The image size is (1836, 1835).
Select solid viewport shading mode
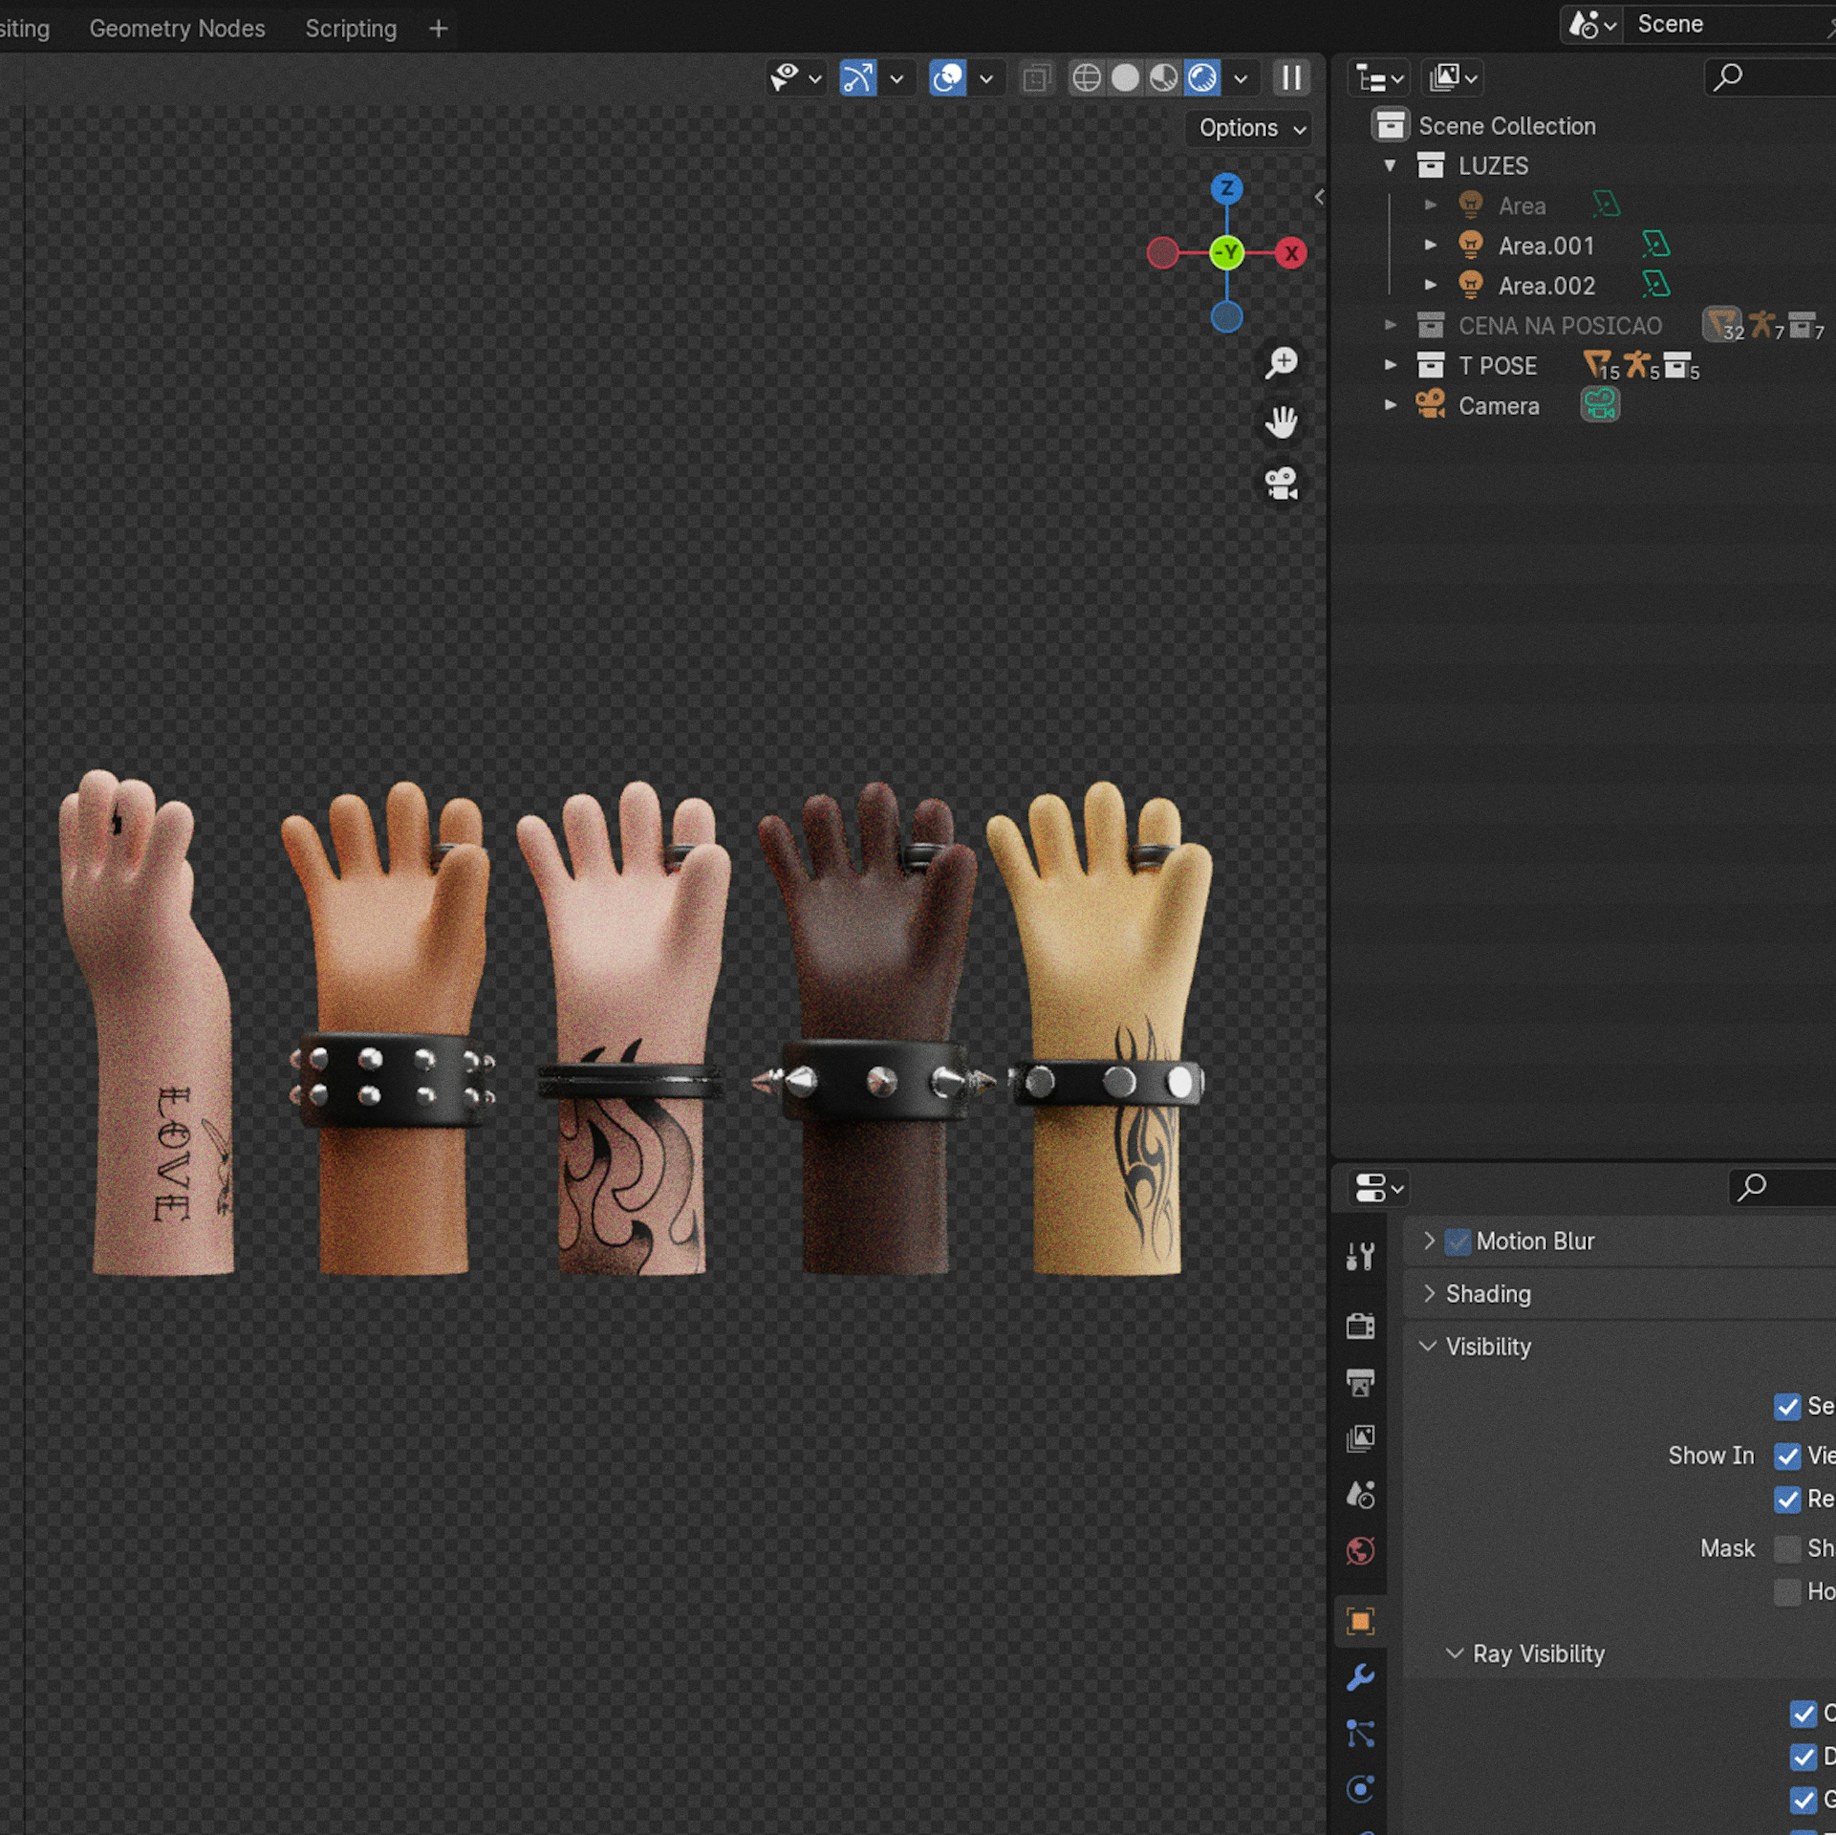(1125, 78)
